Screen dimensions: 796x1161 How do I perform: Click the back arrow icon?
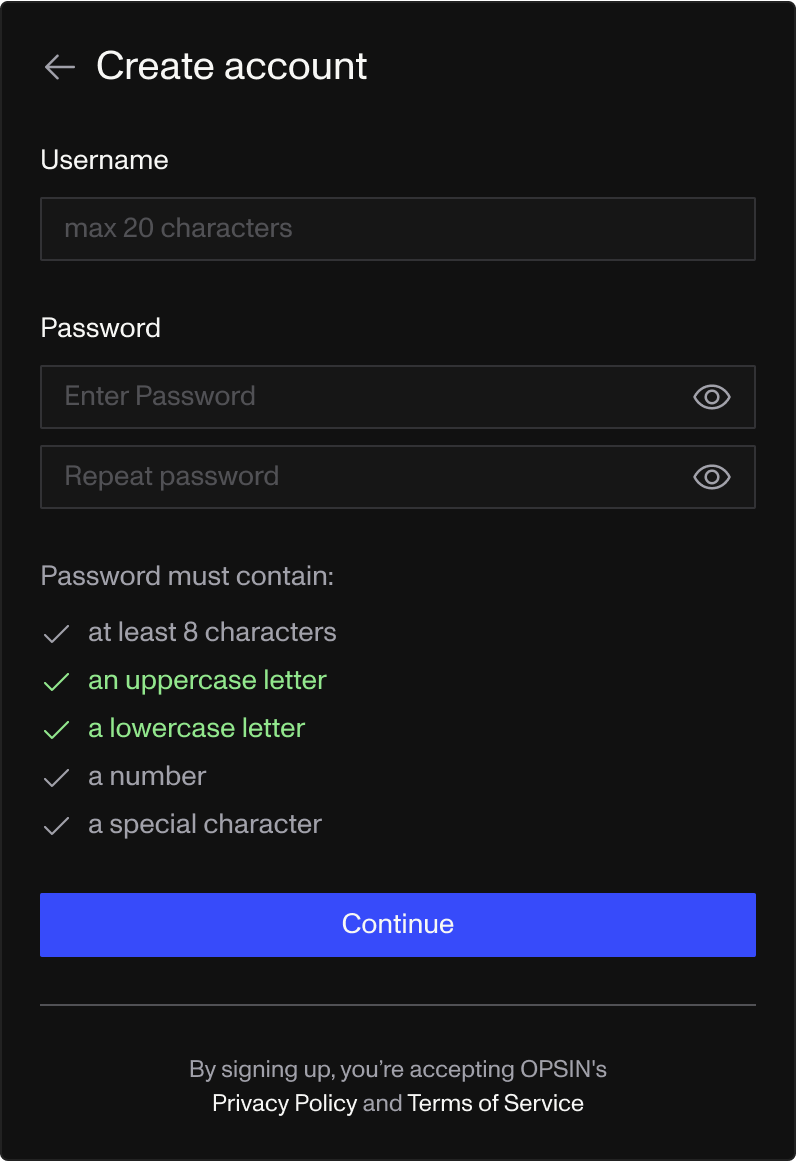point(60,67)
